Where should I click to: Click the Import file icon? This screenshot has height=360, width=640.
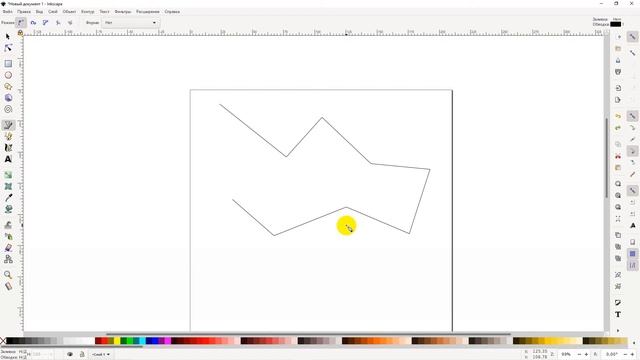coord(618,88)
